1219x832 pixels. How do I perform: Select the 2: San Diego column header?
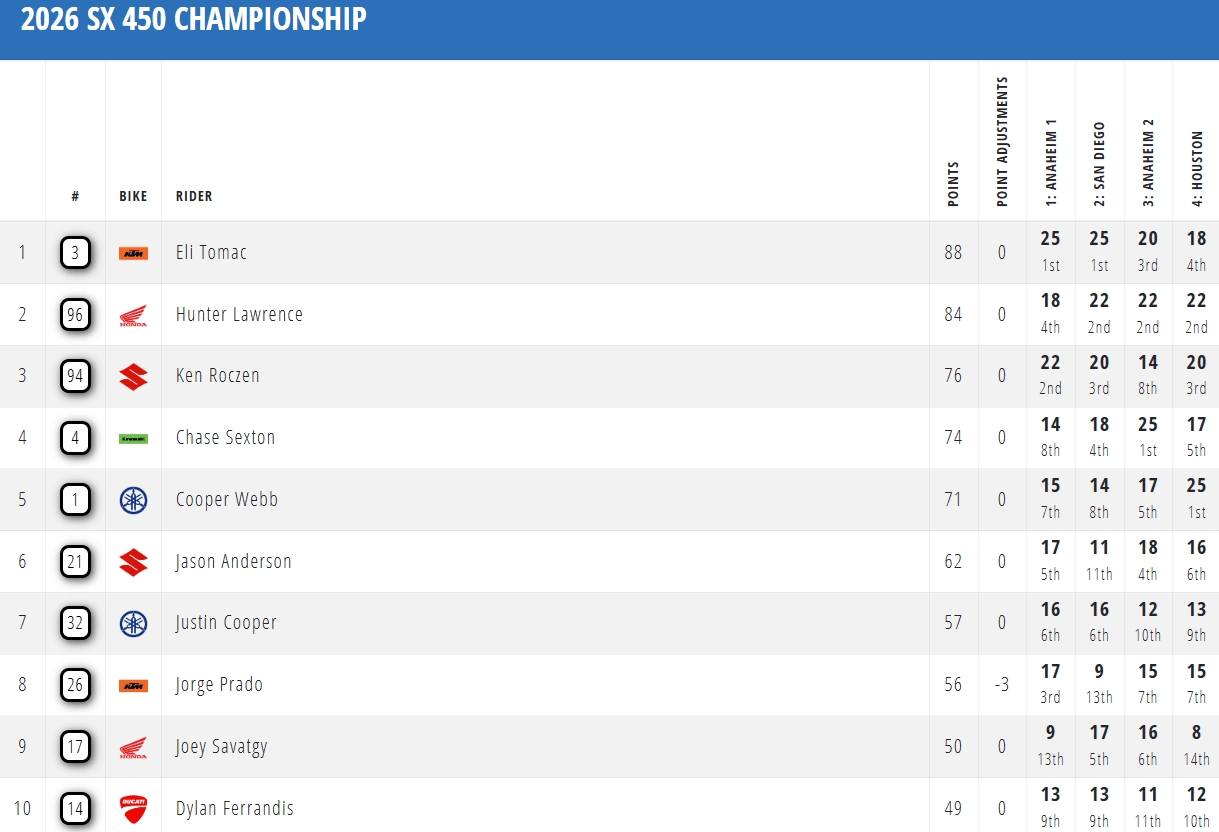1099,164
